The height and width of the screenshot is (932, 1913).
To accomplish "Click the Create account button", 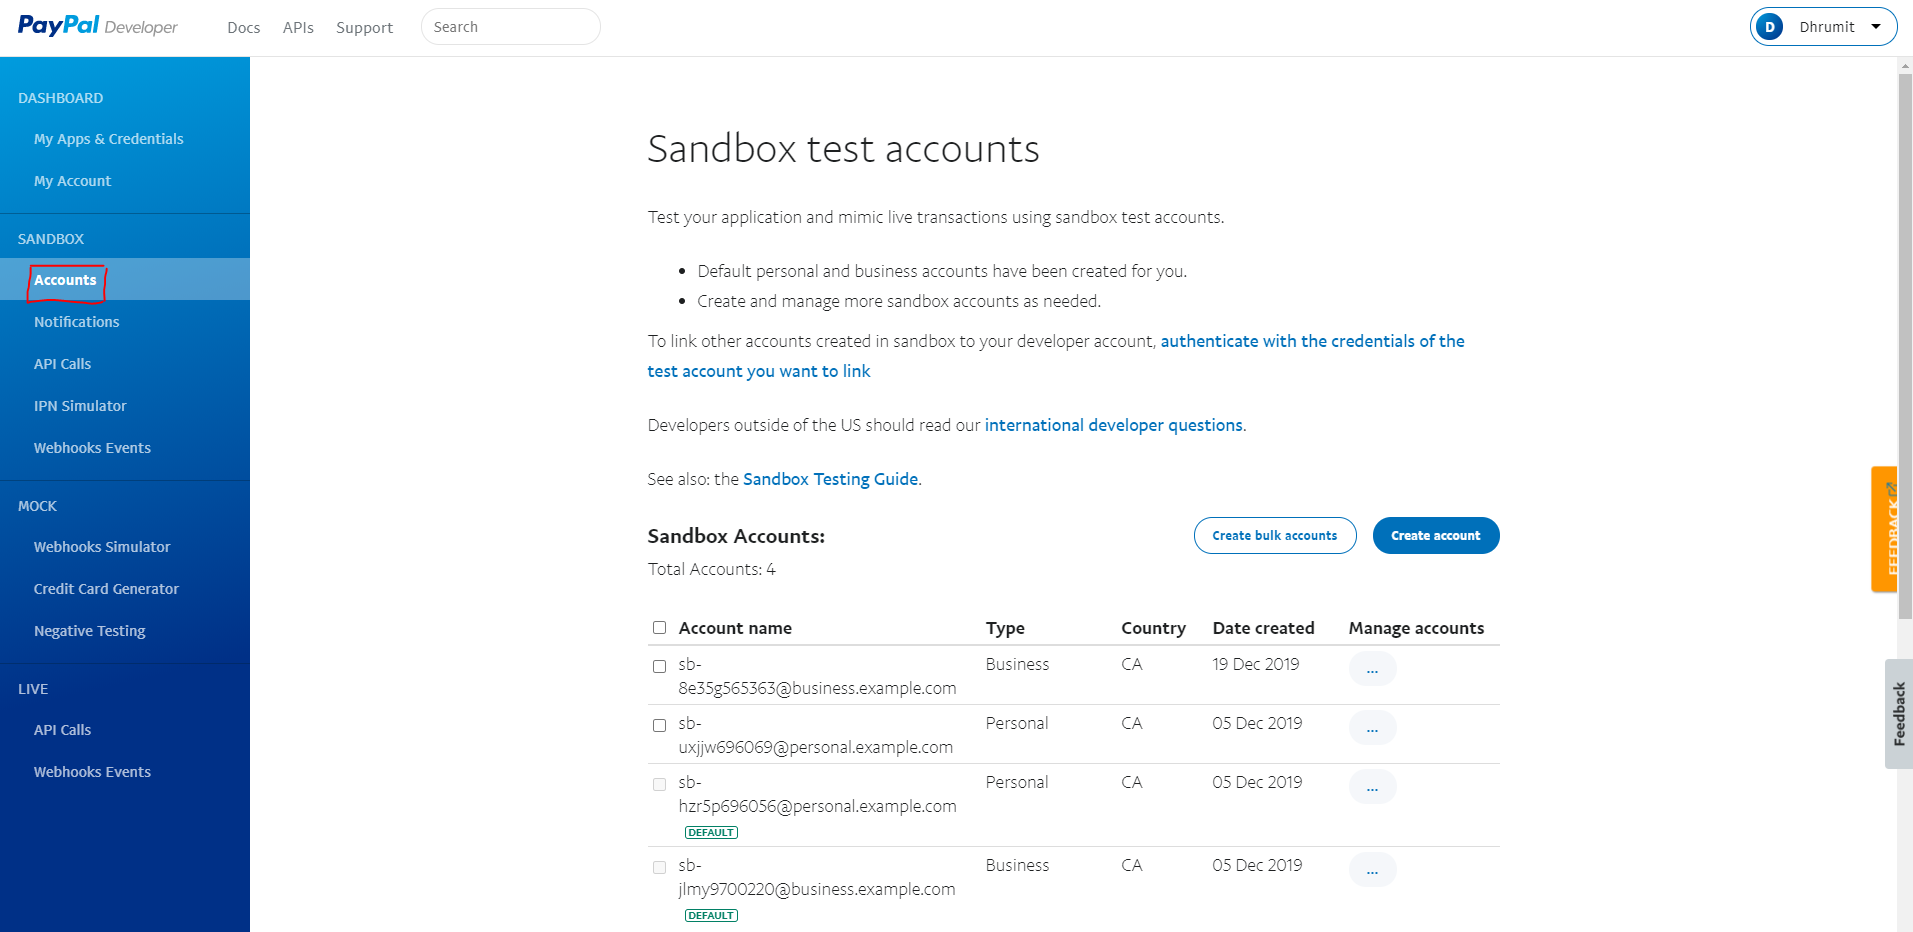I will coord(1436,535).
